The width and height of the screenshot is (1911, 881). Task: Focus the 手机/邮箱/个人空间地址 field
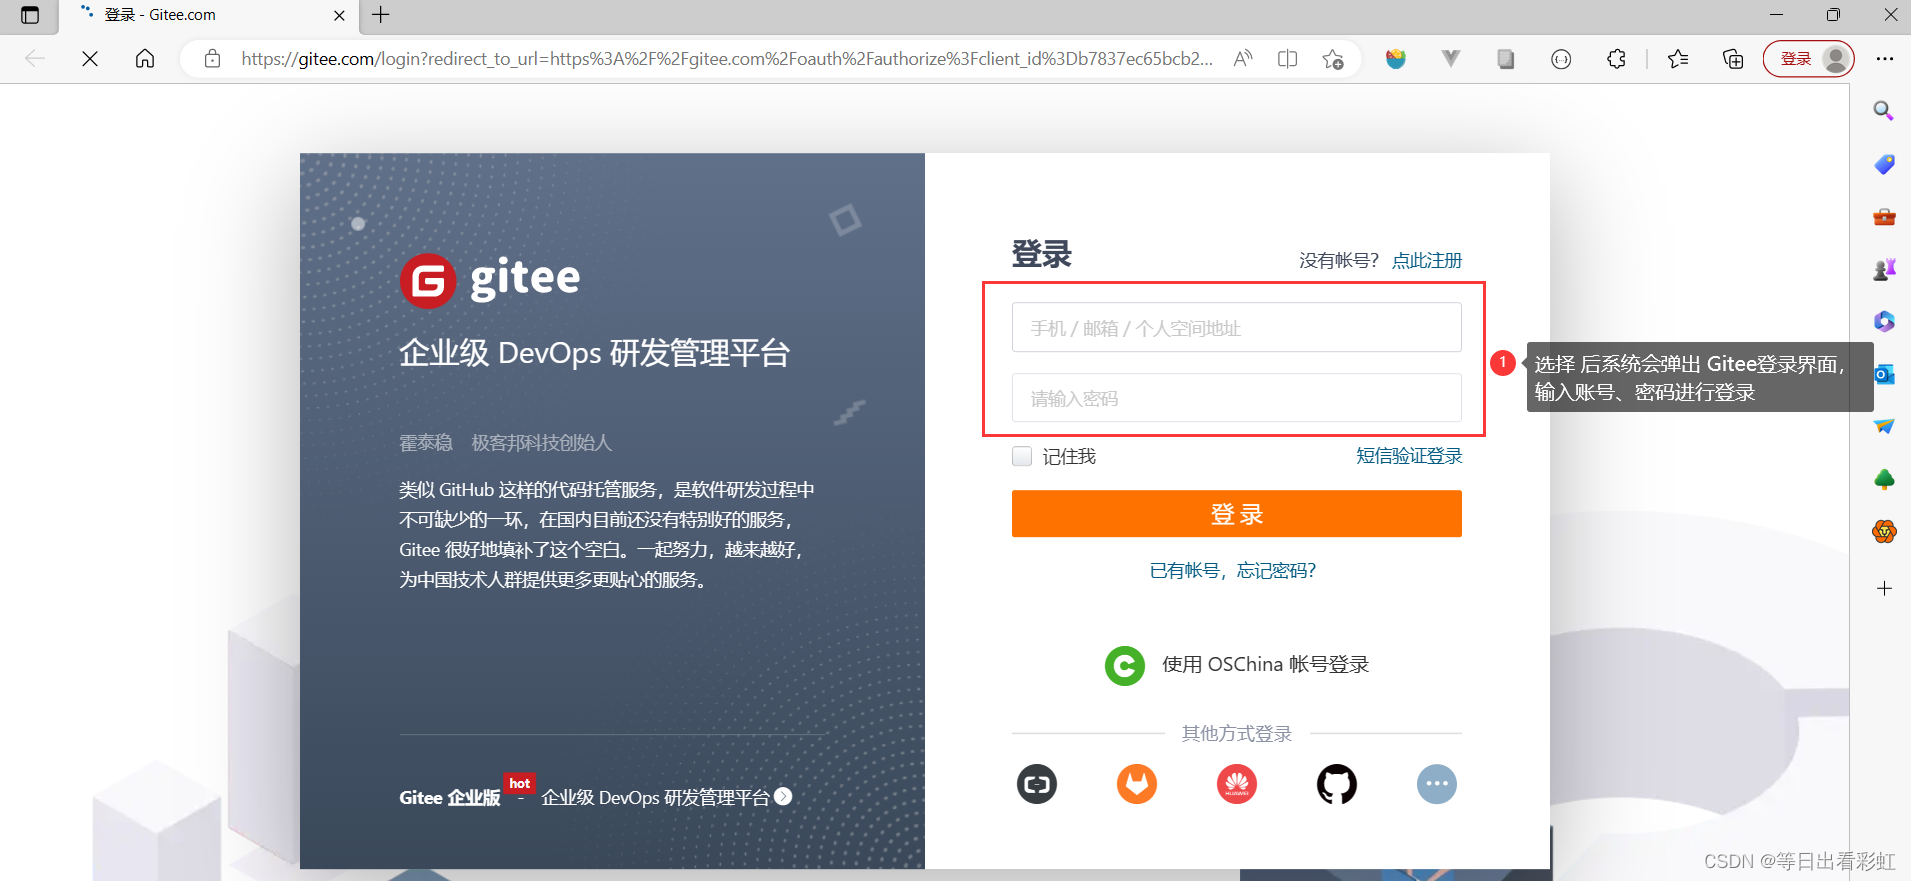pyautogui.click(x=1236, y=327)
